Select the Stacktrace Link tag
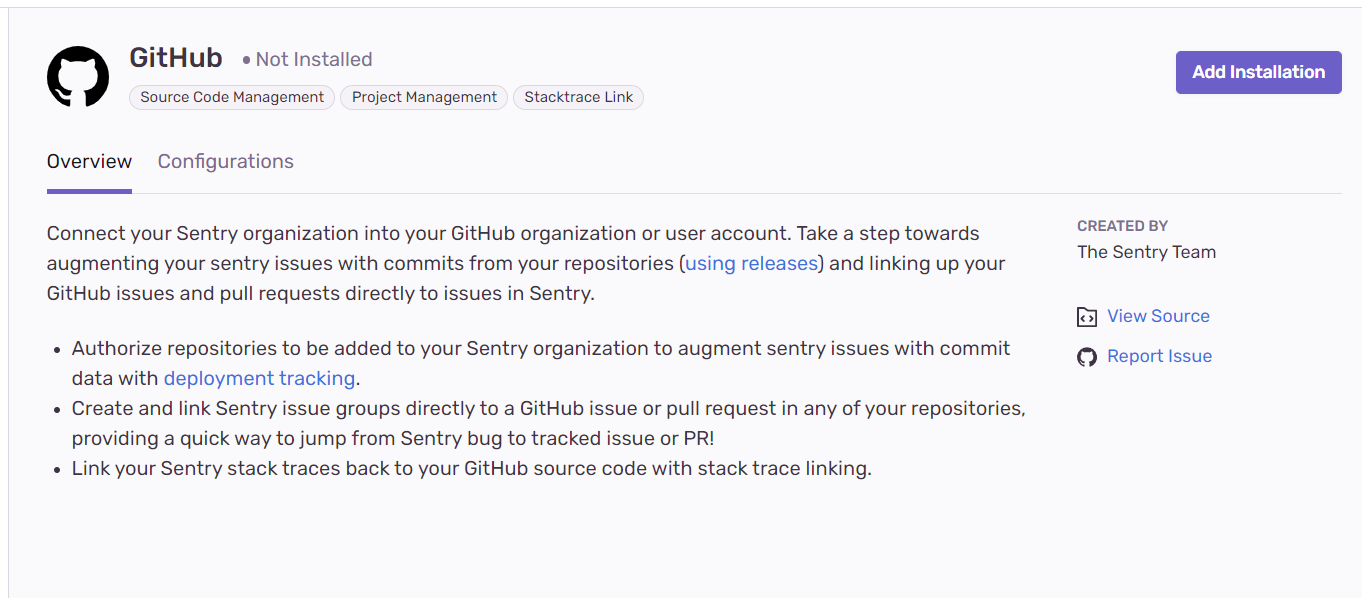 [578, 97]
